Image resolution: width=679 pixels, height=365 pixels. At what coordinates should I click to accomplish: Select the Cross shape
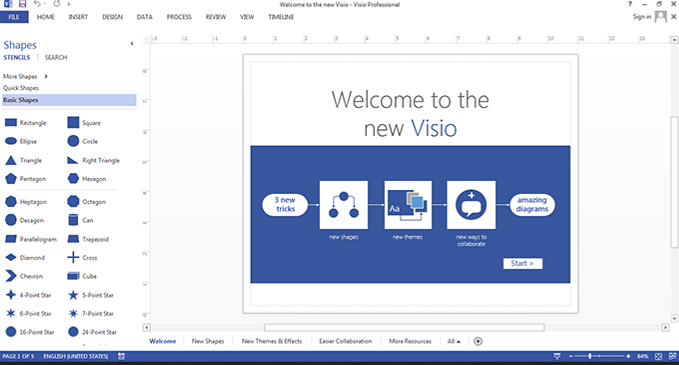pos(73,257)
